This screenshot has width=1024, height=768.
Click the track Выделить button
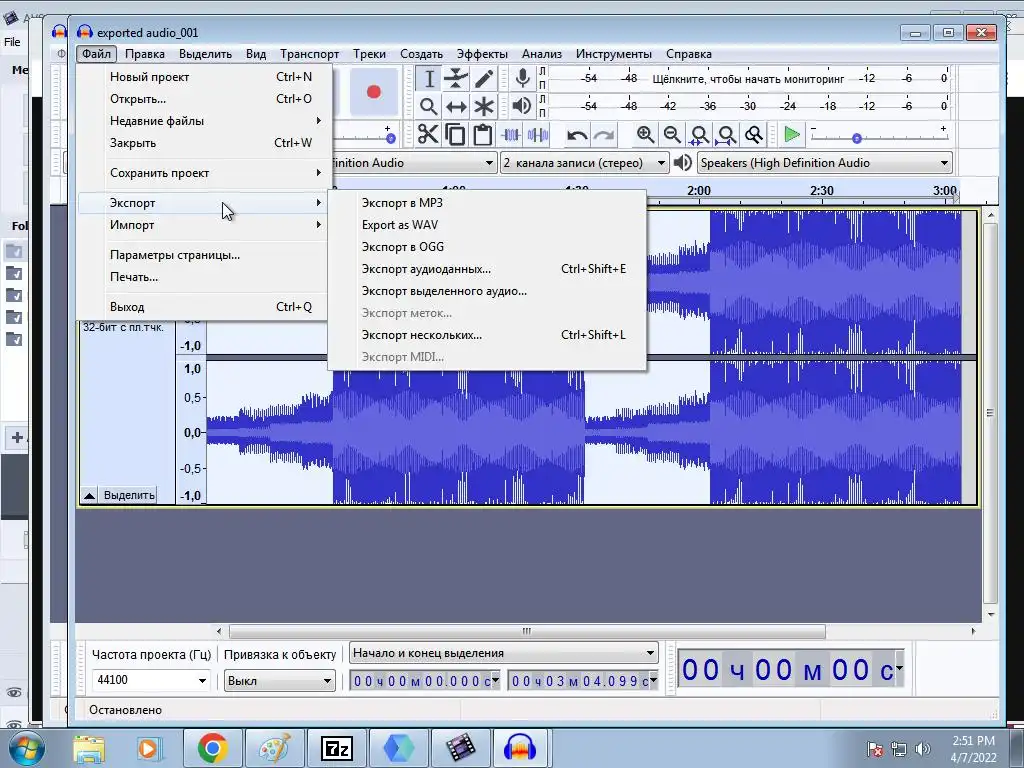click(129, 495)
